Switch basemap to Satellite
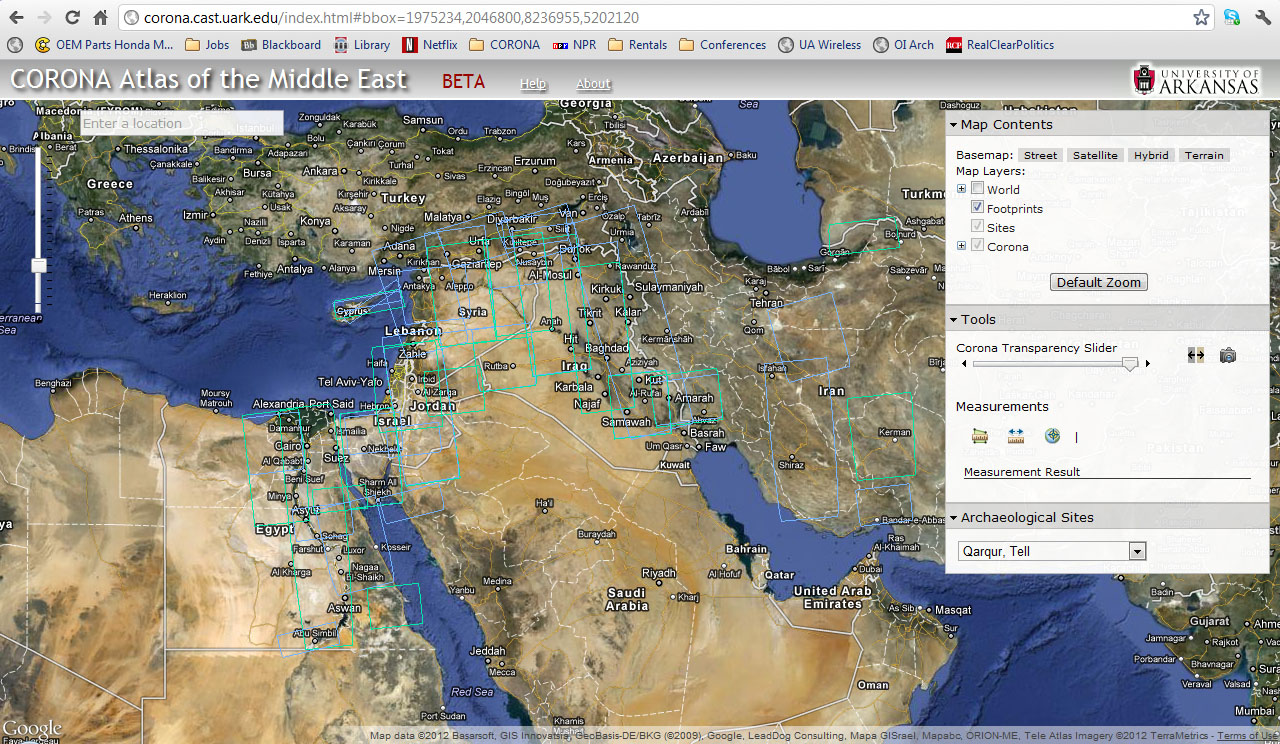The width and height of the screenshot is (1280, 744). (x=1095, y=155)
